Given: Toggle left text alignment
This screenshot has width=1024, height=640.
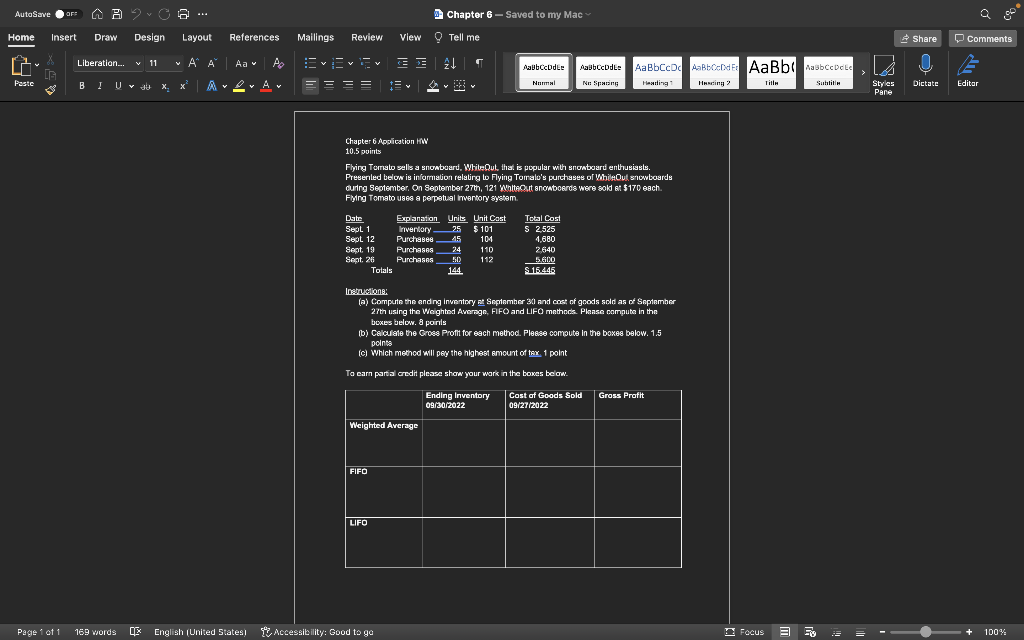Looking at the screenshot, I should point(311,86).
